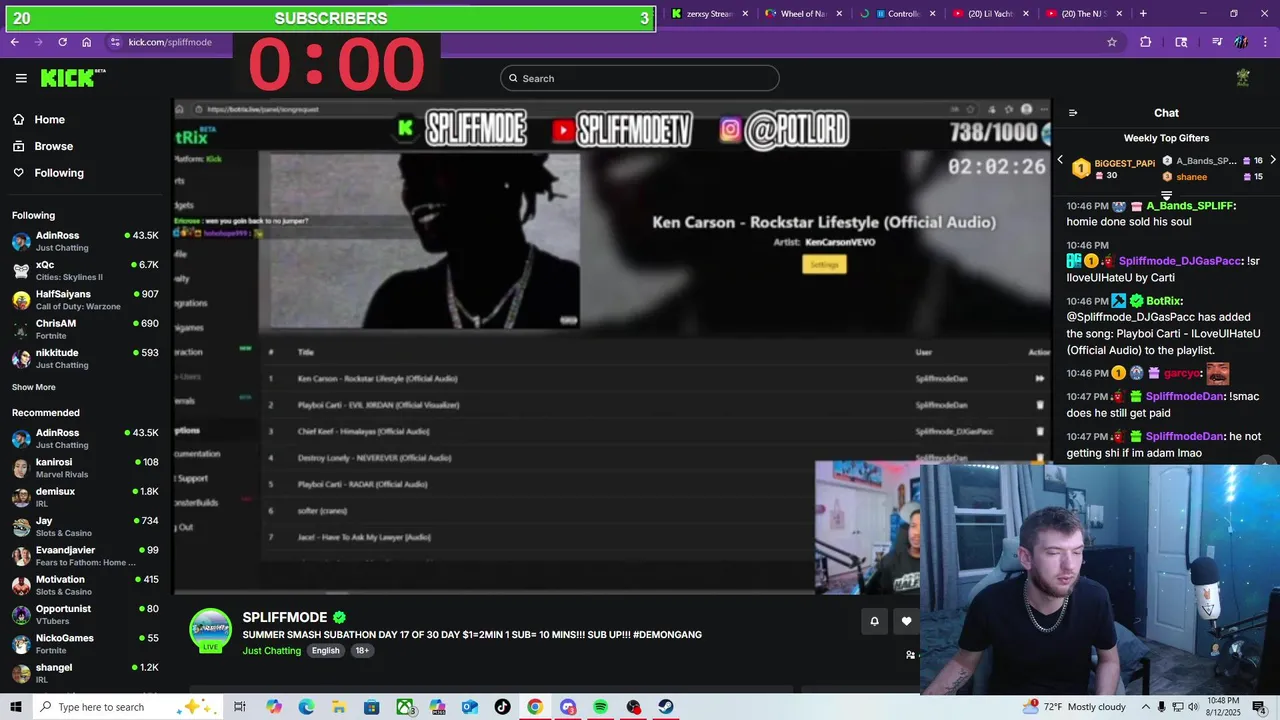Screen dimensions: 1280x720
Task: Click the address bar kick.com/spliffmode
Action: coord(170,42)
